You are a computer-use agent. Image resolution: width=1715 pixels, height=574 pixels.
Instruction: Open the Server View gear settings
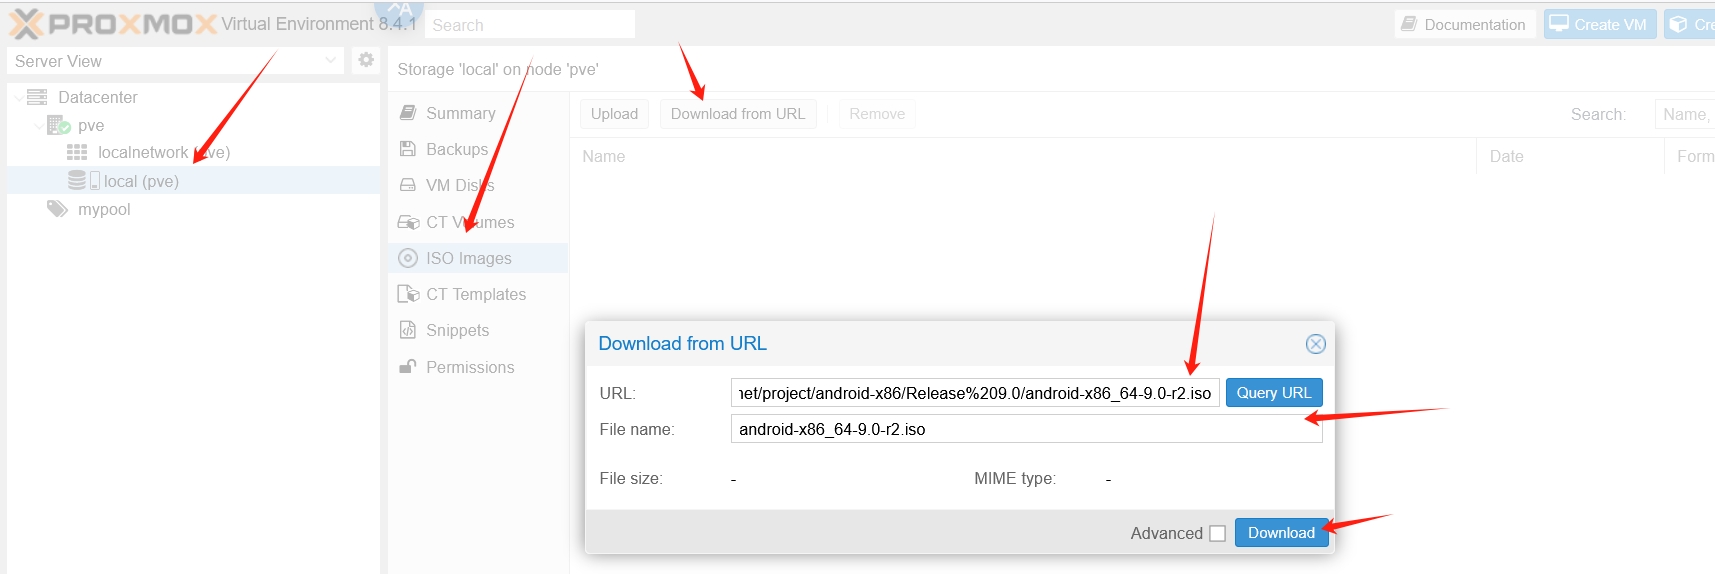tap(366, 60)
